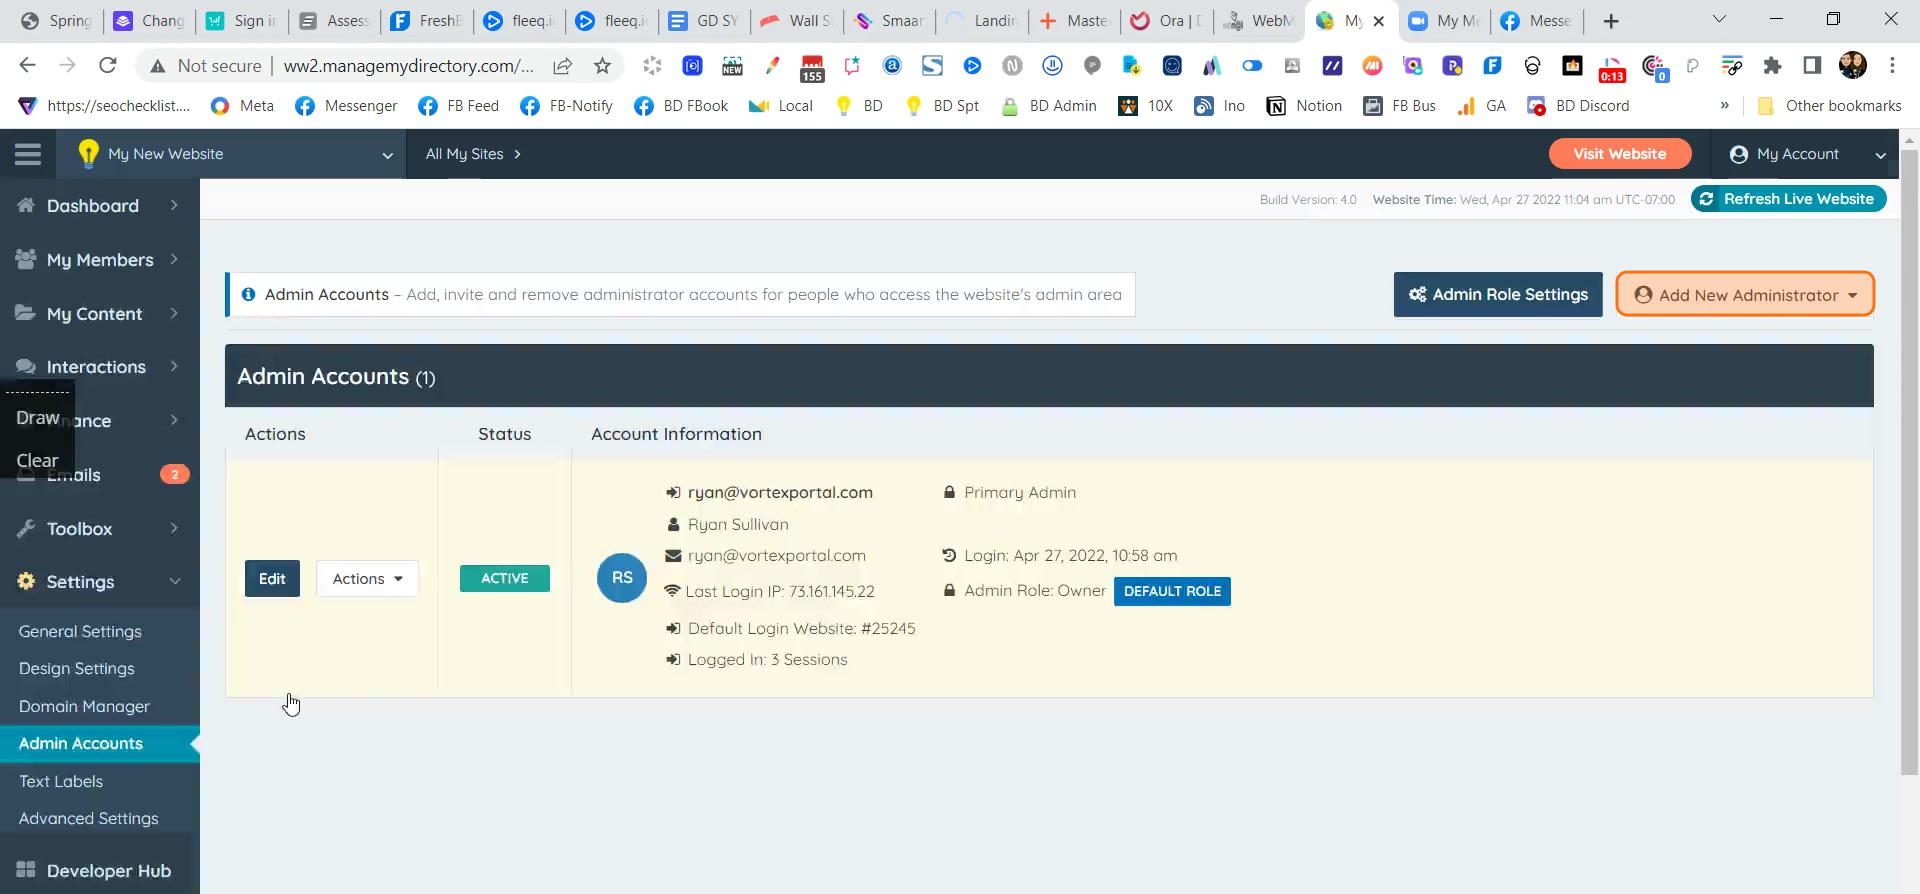Expand the Dashboard sidebar section

(x=100, y=206)
